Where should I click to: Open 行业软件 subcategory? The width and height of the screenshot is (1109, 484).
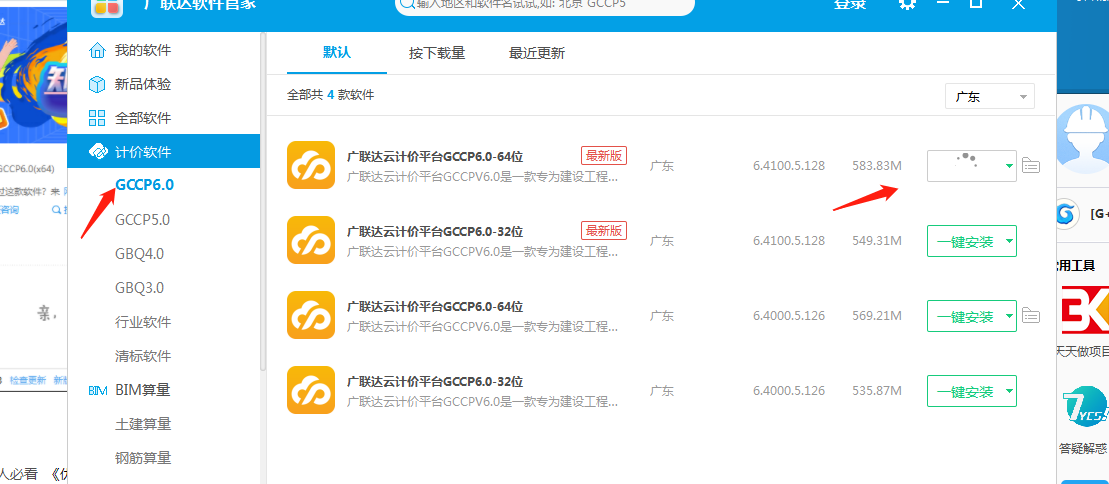click(x=143, y=322)
